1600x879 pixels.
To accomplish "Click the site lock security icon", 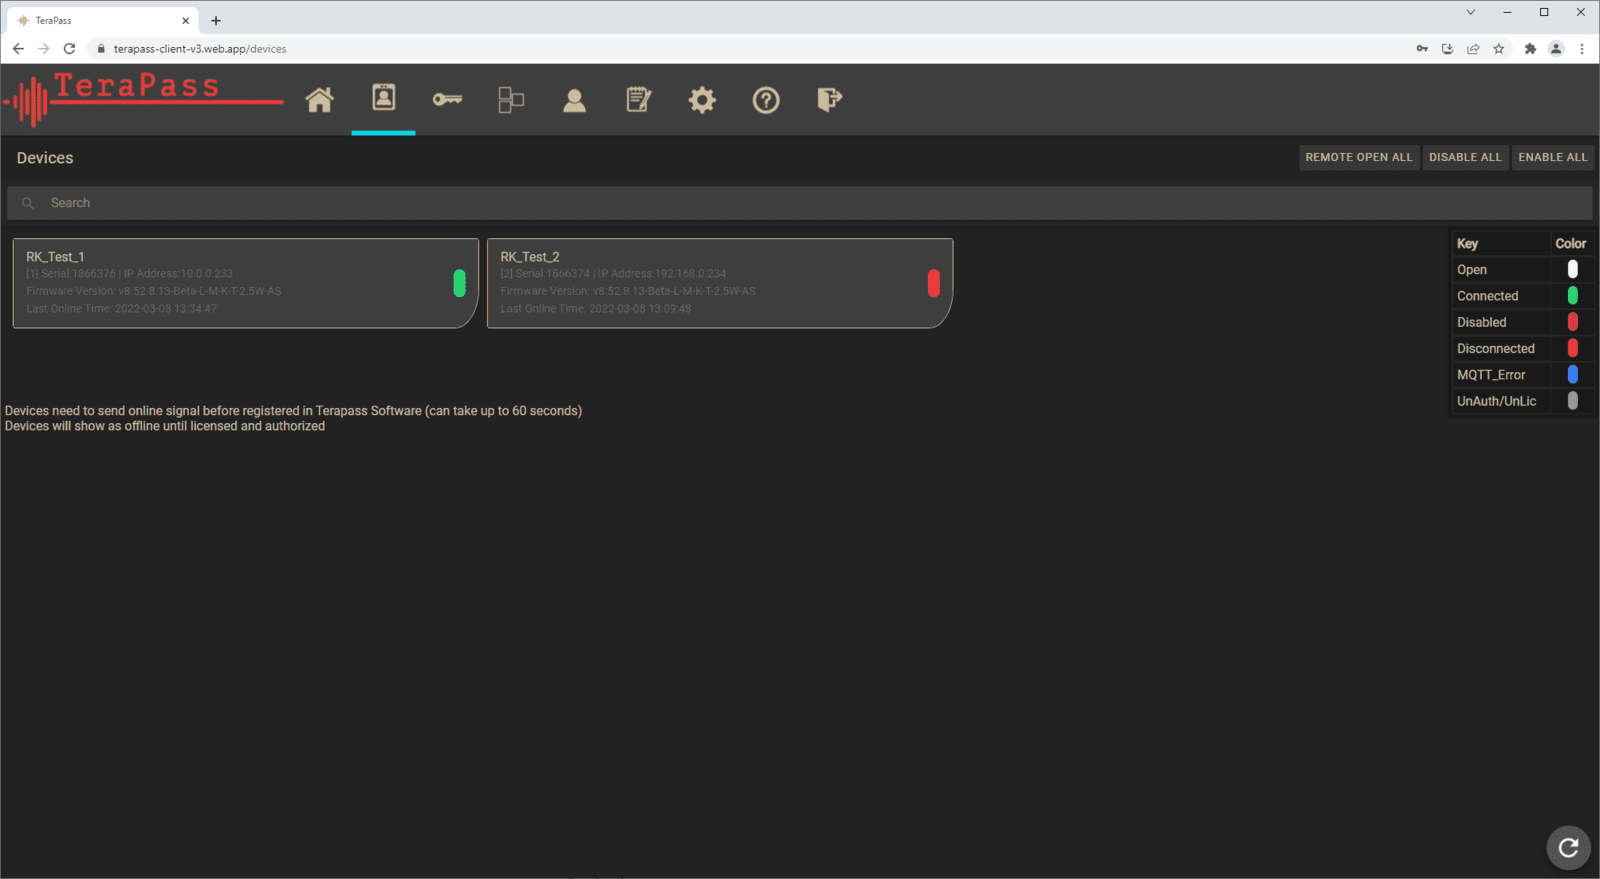I will (x=101, y=48).
